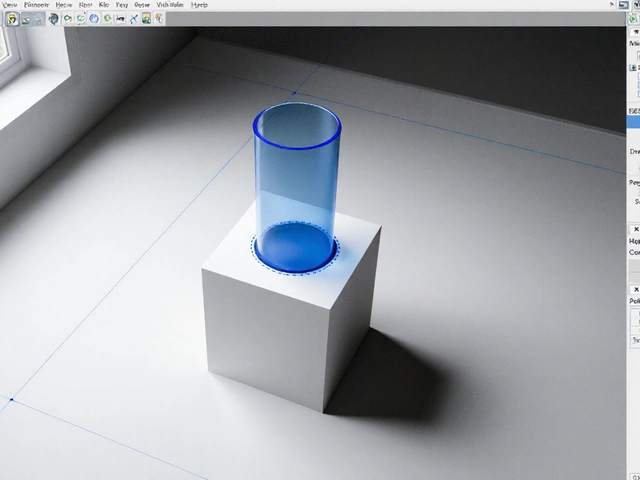Click the second toolbar icon beside the highlighted one

(x=25, y=18)
